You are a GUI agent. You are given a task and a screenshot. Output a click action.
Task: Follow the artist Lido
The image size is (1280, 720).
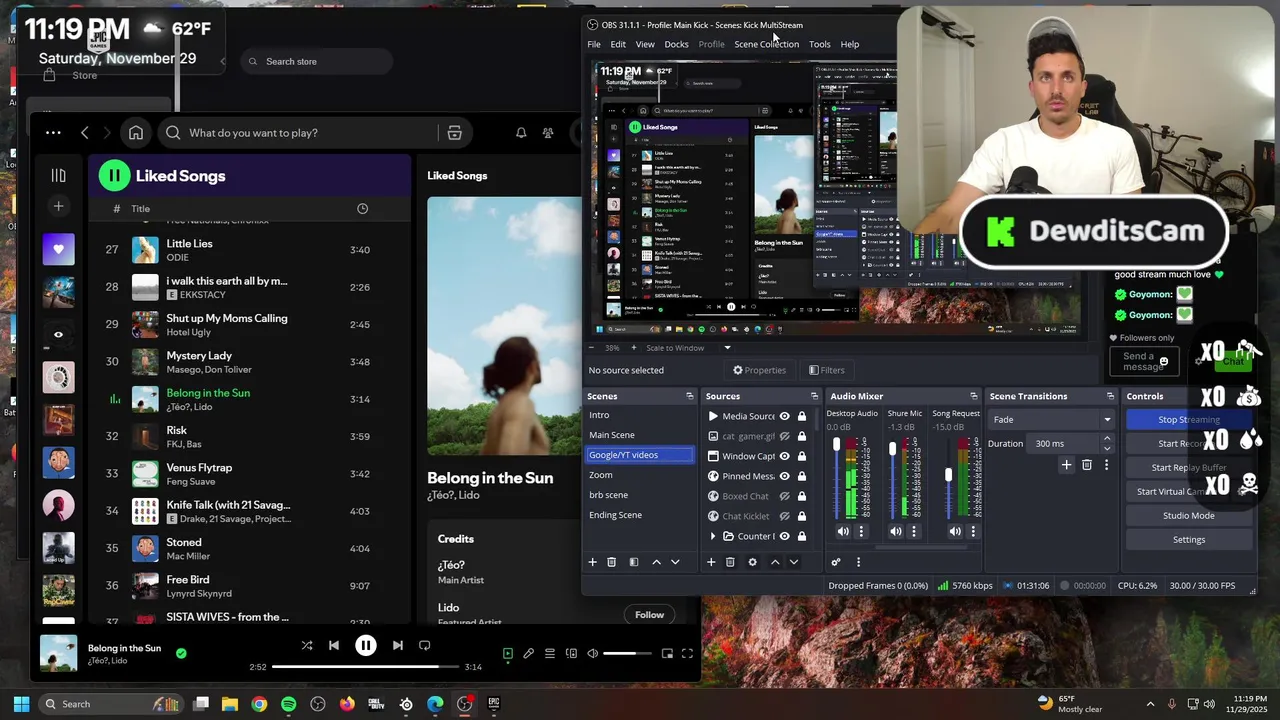pyautogui.click(x=649, y=615)
